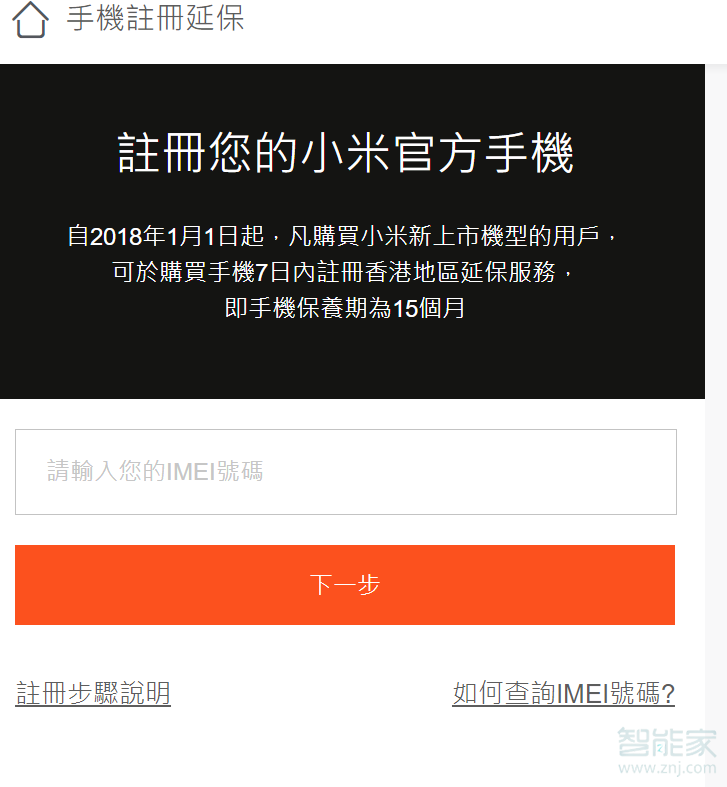
Task: Click the banner line starting 自2018年1月1日起
Action: pyautogui.click(x=342, y=236)
